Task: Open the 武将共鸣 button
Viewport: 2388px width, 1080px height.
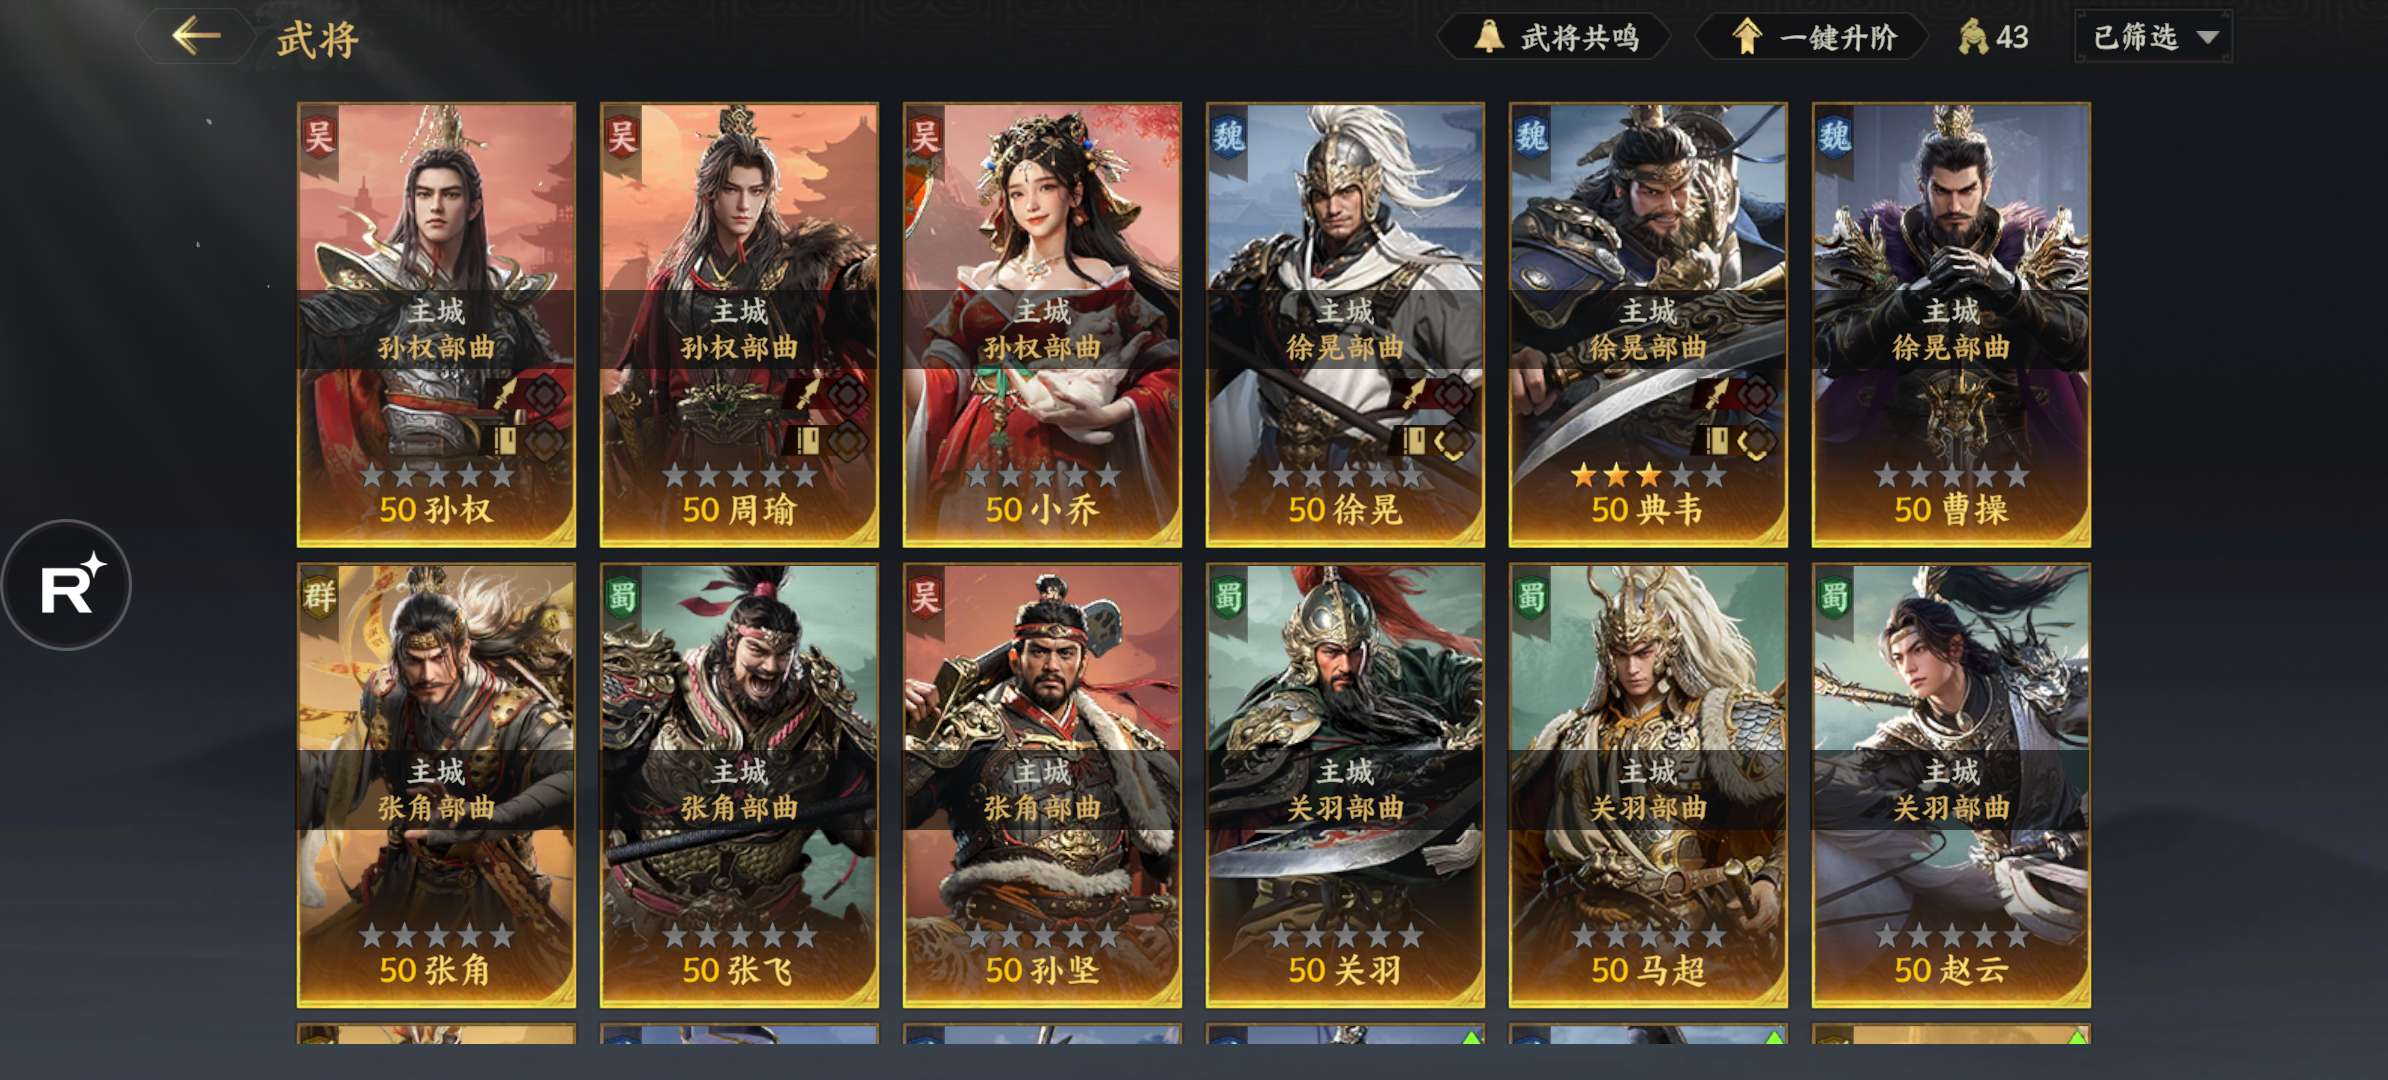Action: [1554, 37]
